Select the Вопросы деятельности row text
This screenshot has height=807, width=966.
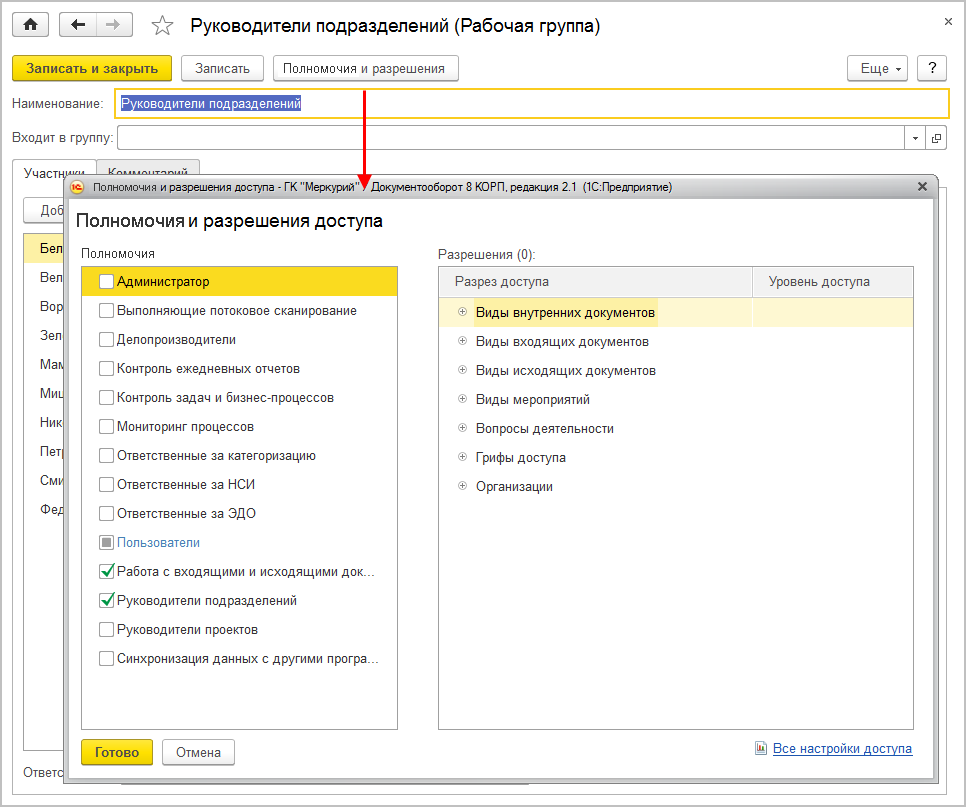coord(545,428)
